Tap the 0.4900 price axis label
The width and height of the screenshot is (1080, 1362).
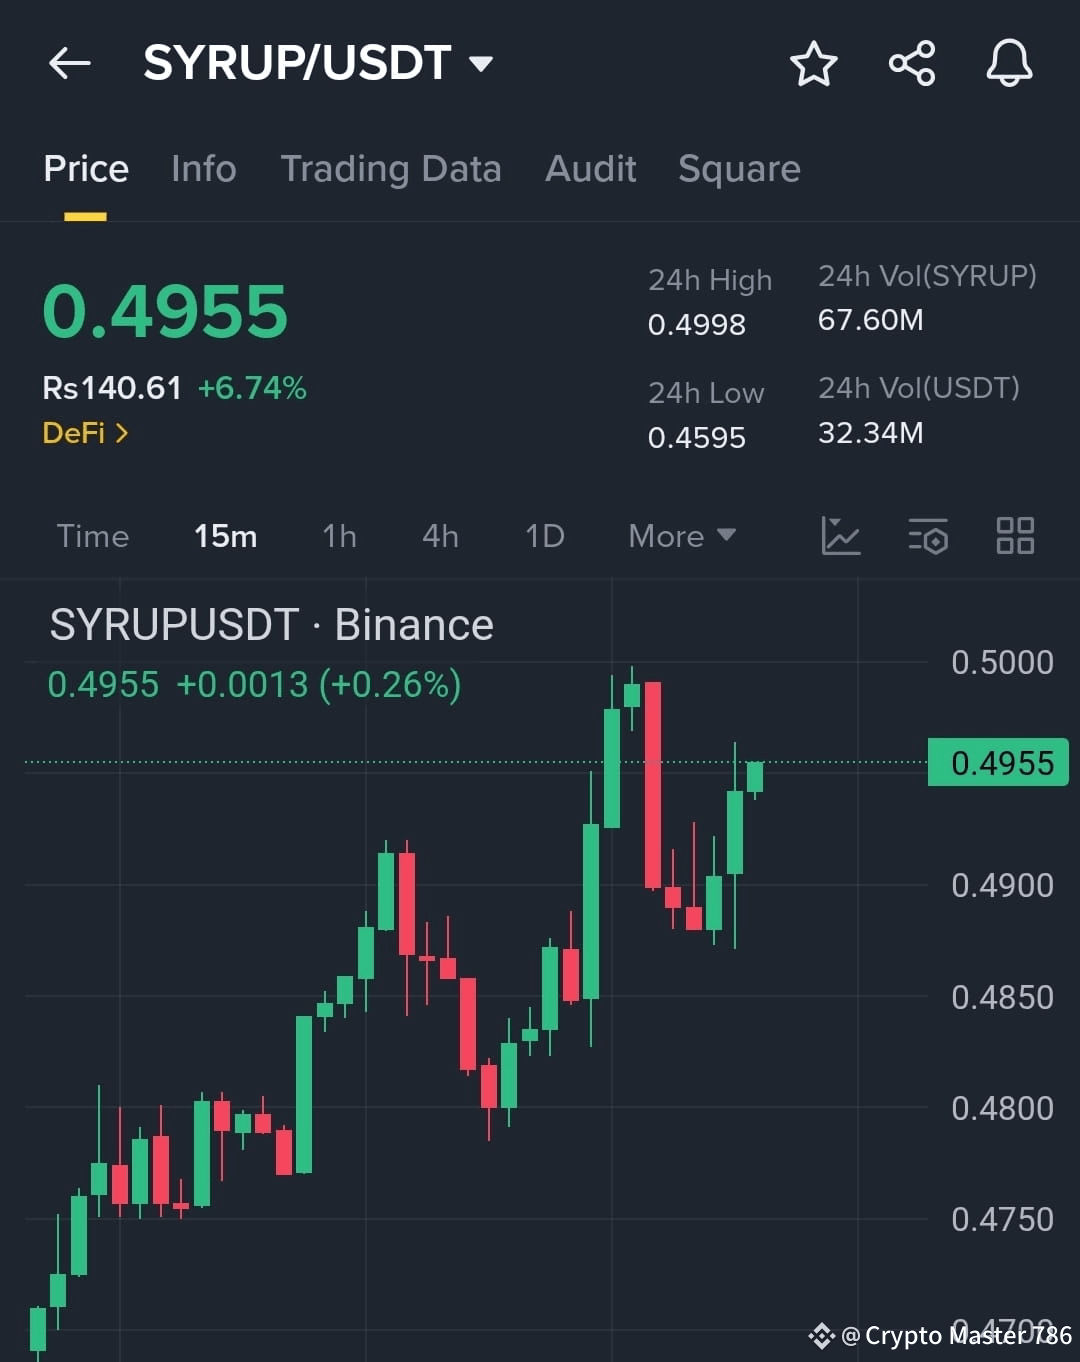coord(1002,885)
